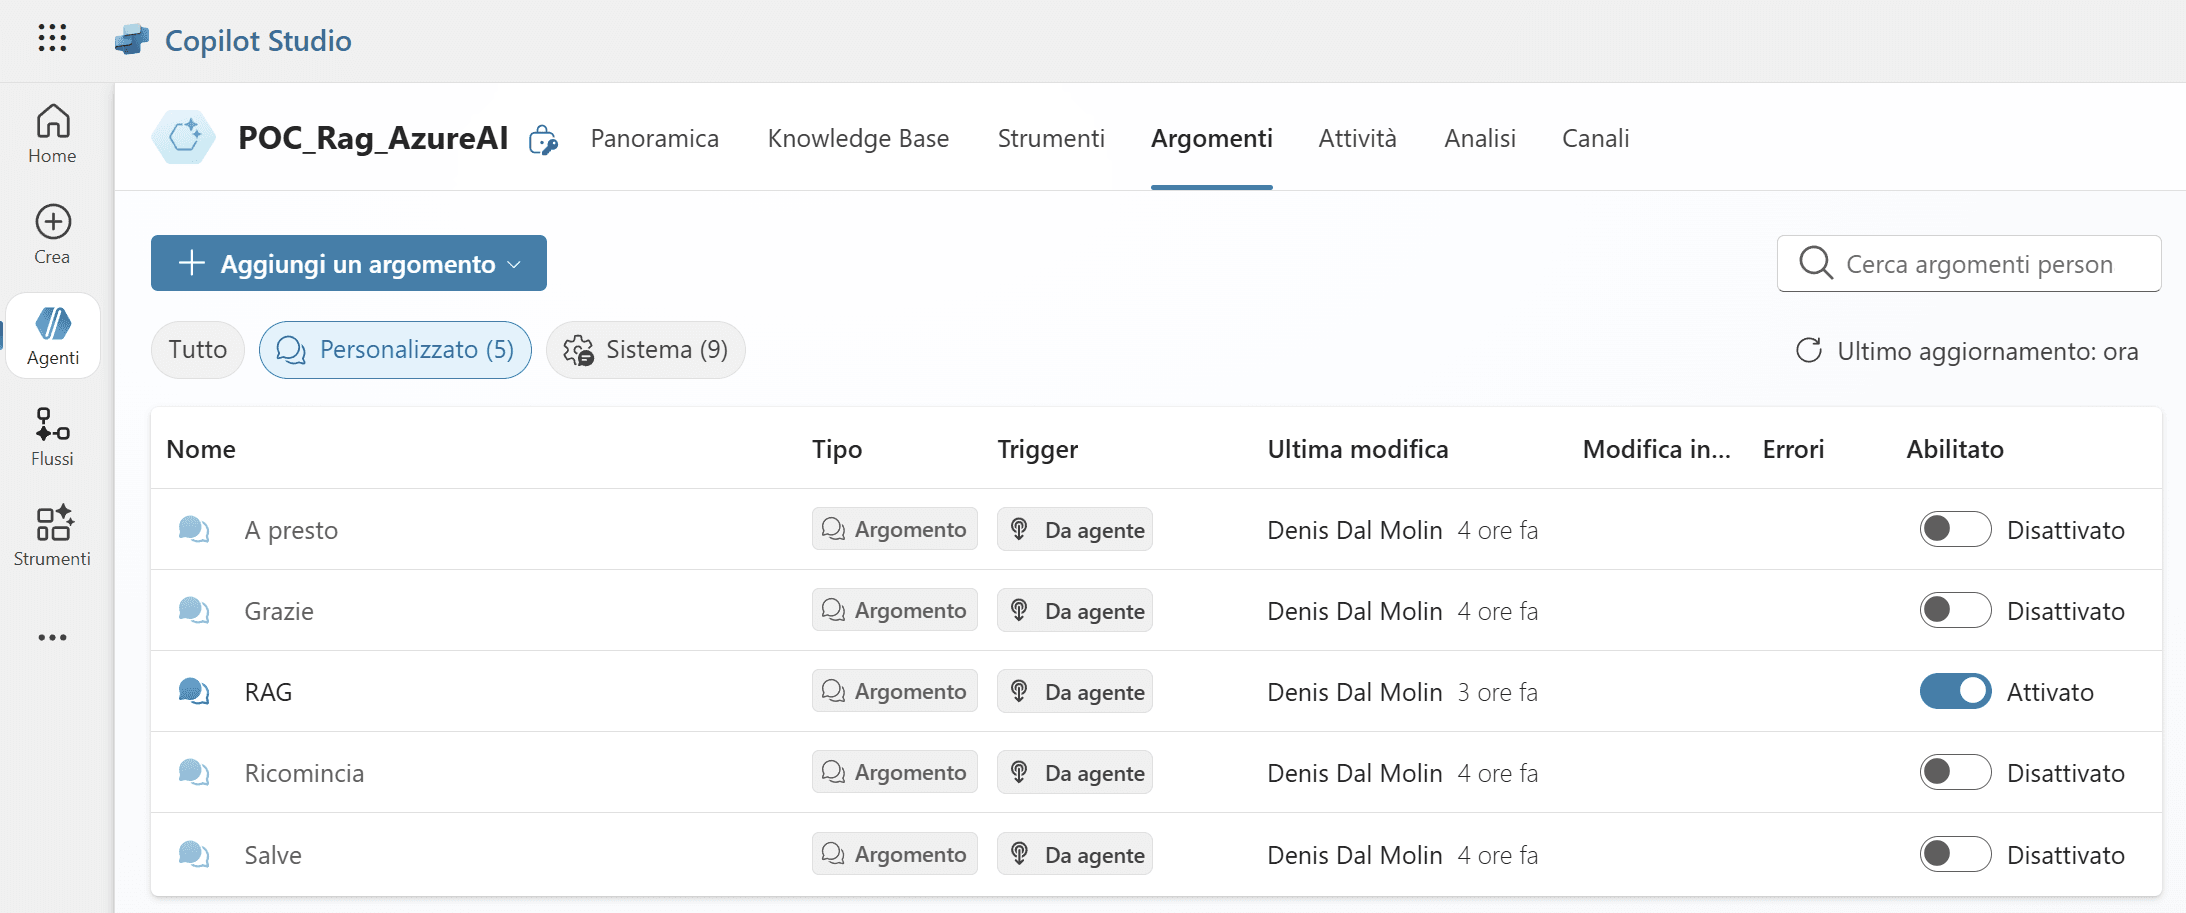Disable the RAG topic toggle
The image size is (2186, 913).
(1955, 691)
